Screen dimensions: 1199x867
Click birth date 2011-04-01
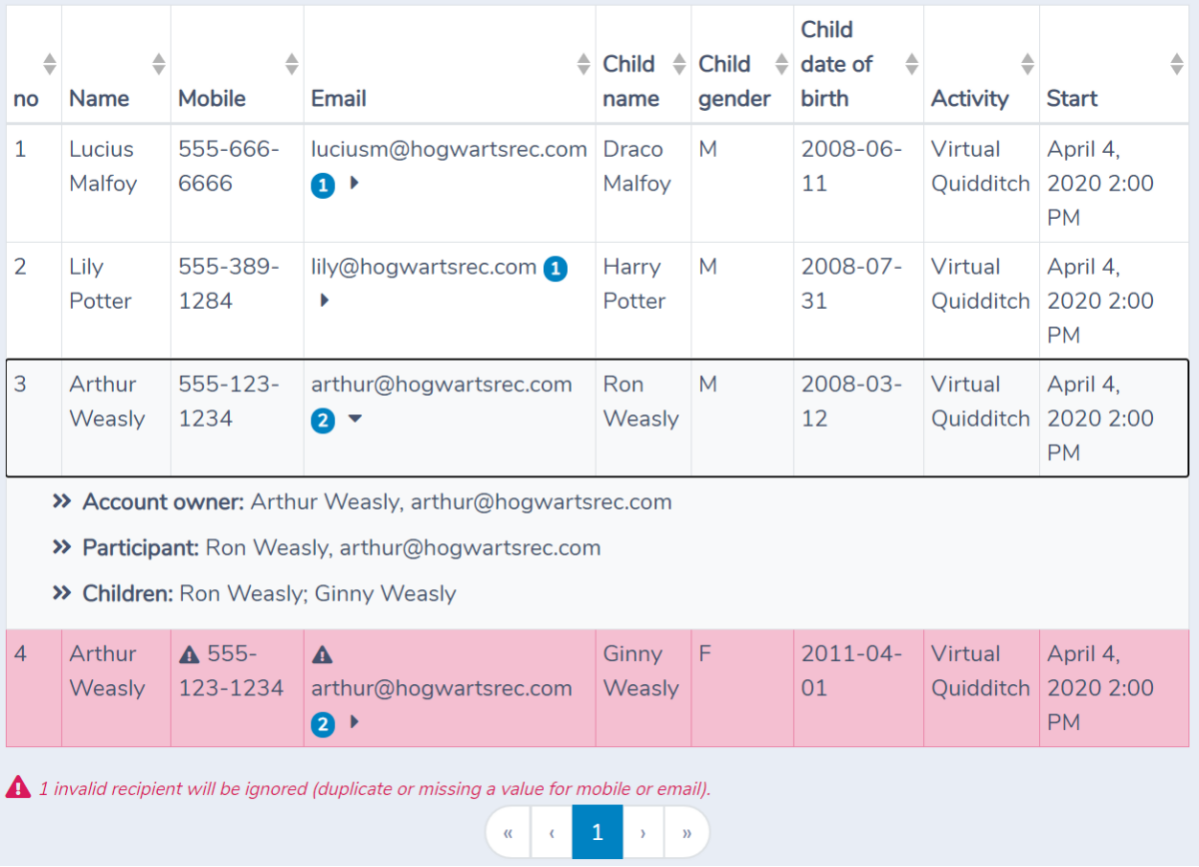(851, 671)
